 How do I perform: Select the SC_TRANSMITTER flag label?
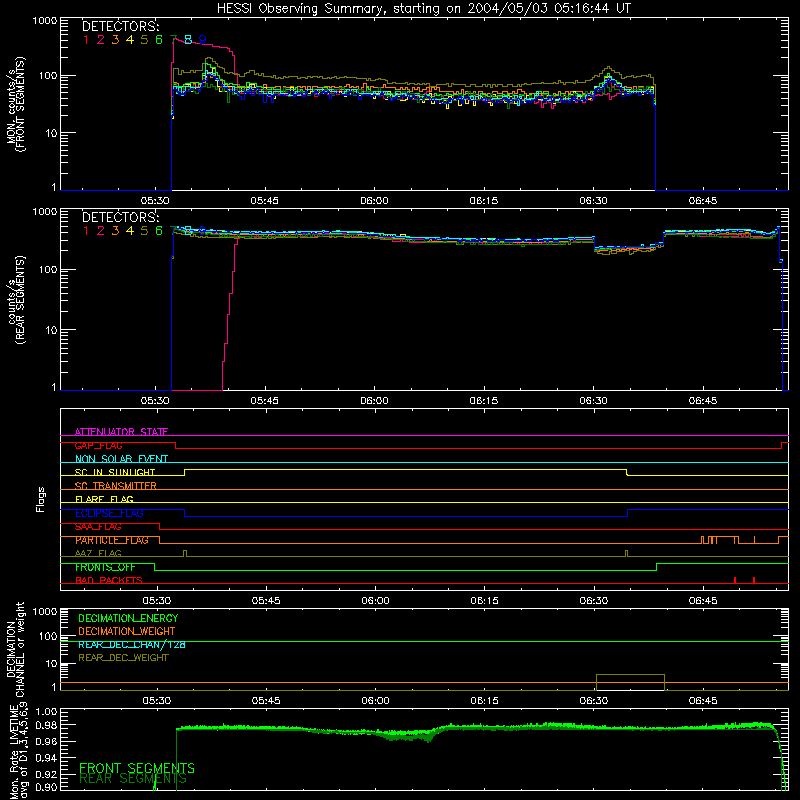pos(115,486)
